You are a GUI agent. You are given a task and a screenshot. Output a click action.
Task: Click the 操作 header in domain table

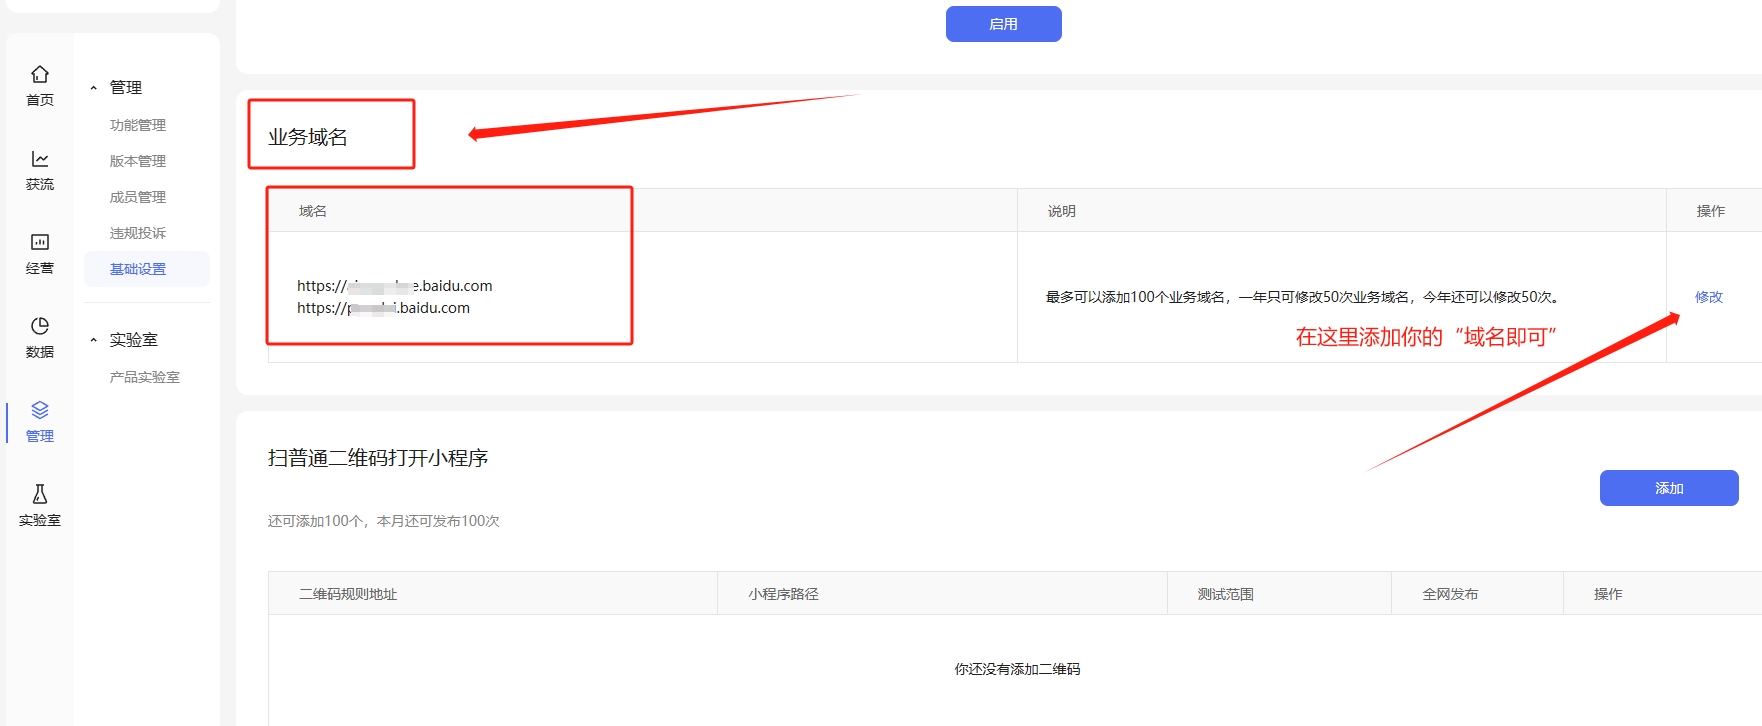pos(1711,211)
